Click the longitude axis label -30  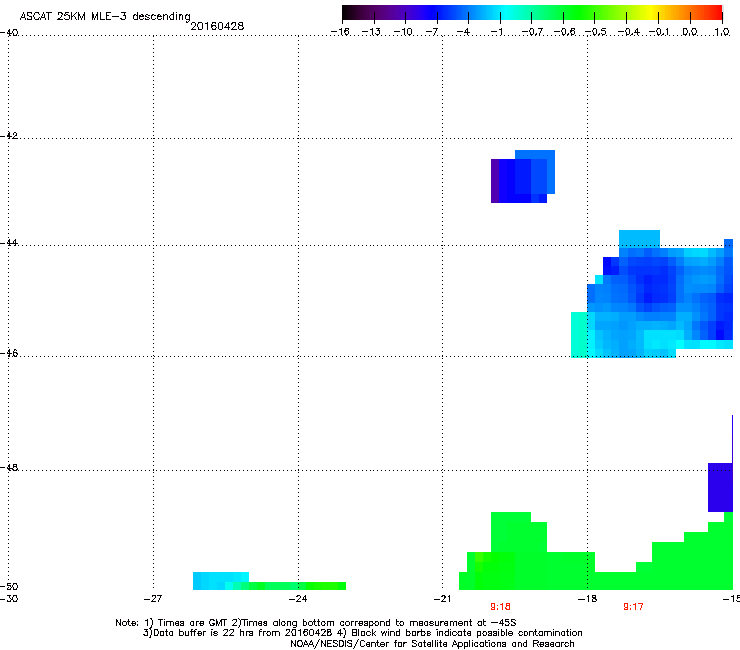point(9,599)
